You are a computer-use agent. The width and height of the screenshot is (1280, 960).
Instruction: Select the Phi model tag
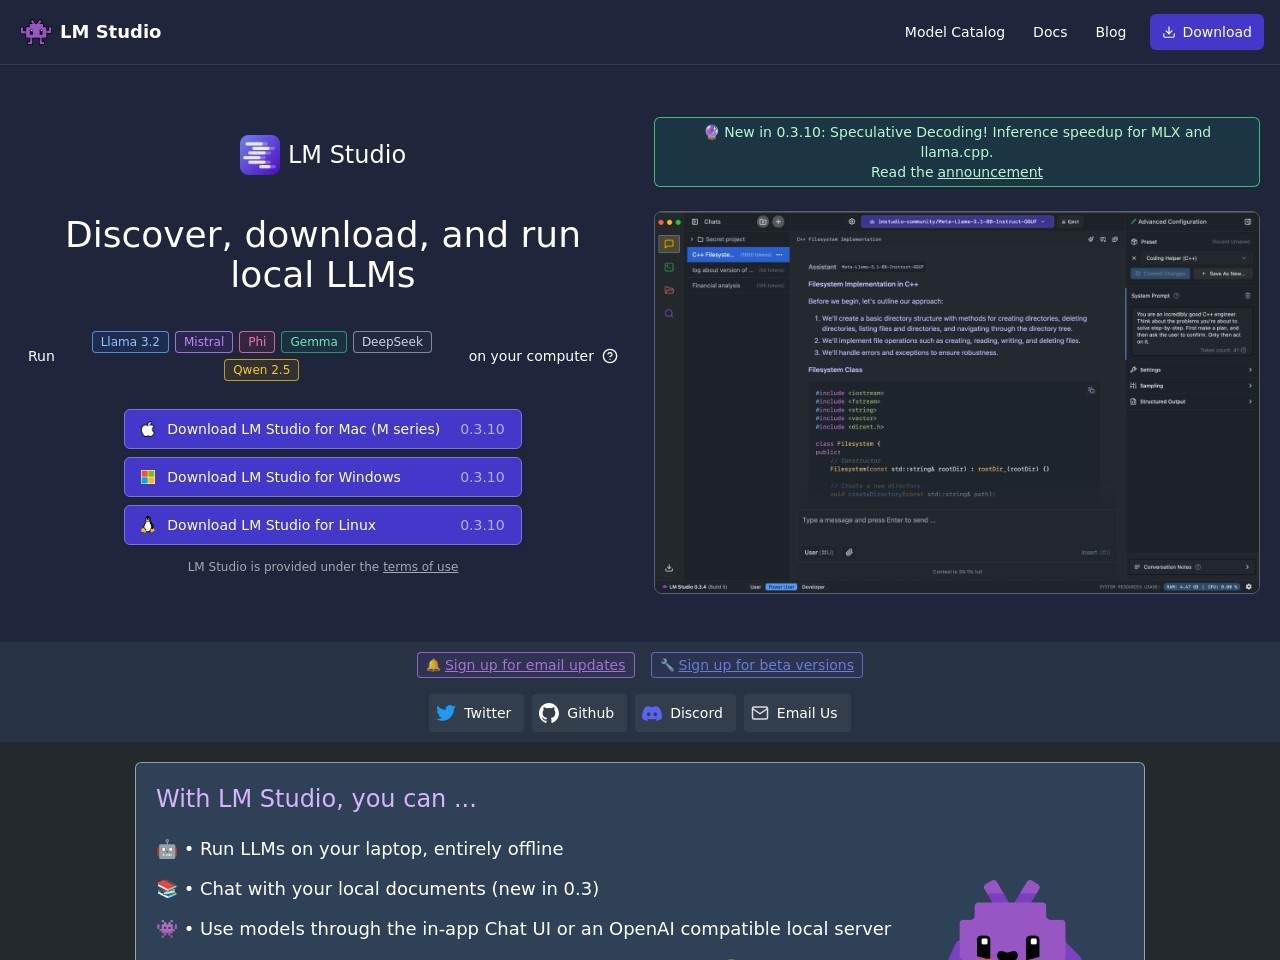(257, 342)
